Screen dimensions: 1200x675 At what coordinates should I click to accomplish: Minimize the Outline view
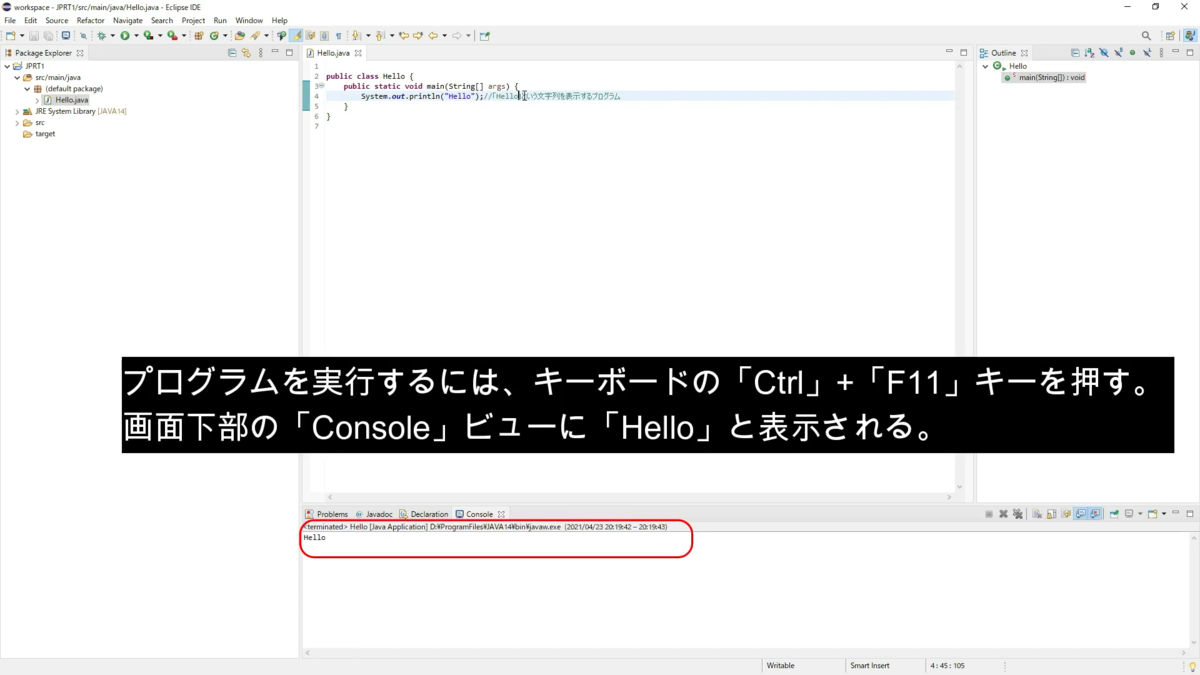click(x=1175, y=52)
